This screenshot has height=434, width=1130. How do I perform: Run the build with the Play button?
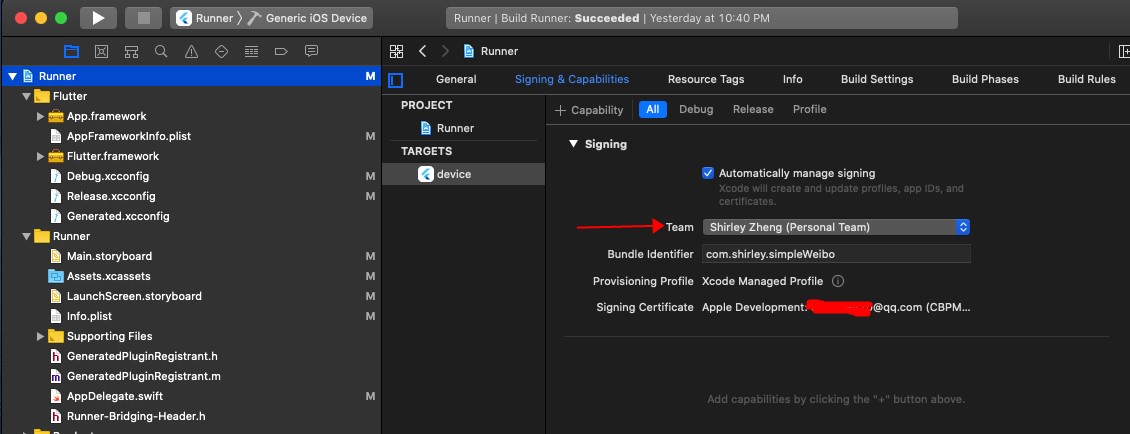[x=98, y=18]
